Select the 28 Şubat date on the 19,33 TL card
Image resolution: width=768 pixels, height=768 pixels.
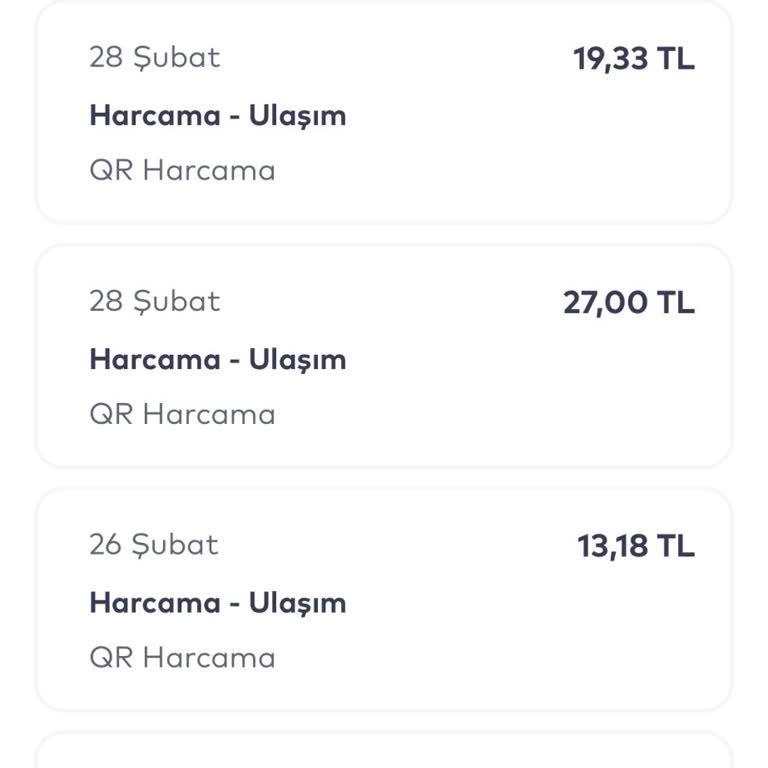(x=154, y=57)
